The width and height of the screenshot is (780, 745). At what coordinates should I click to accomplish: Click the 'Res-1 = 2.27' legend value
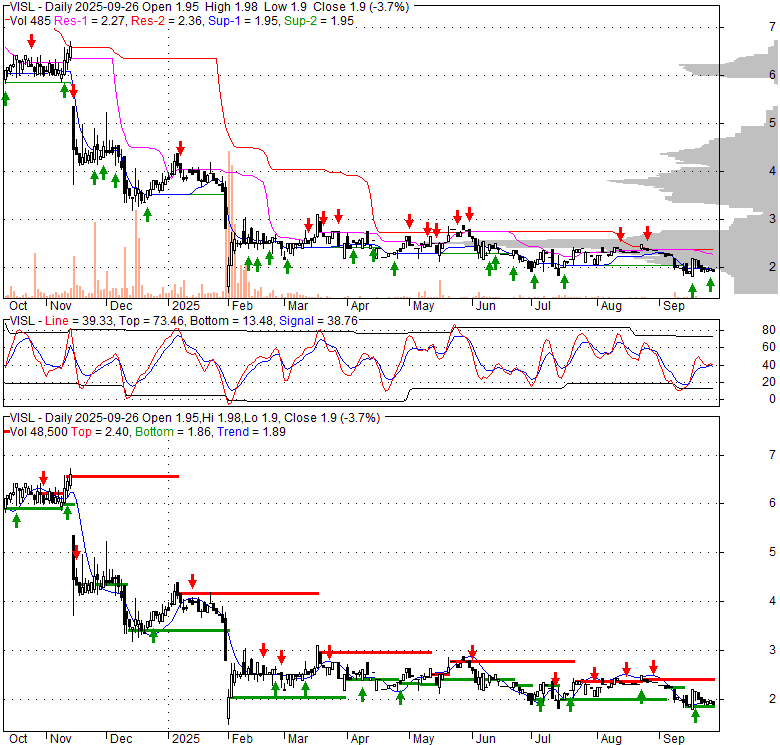(90, 21)
